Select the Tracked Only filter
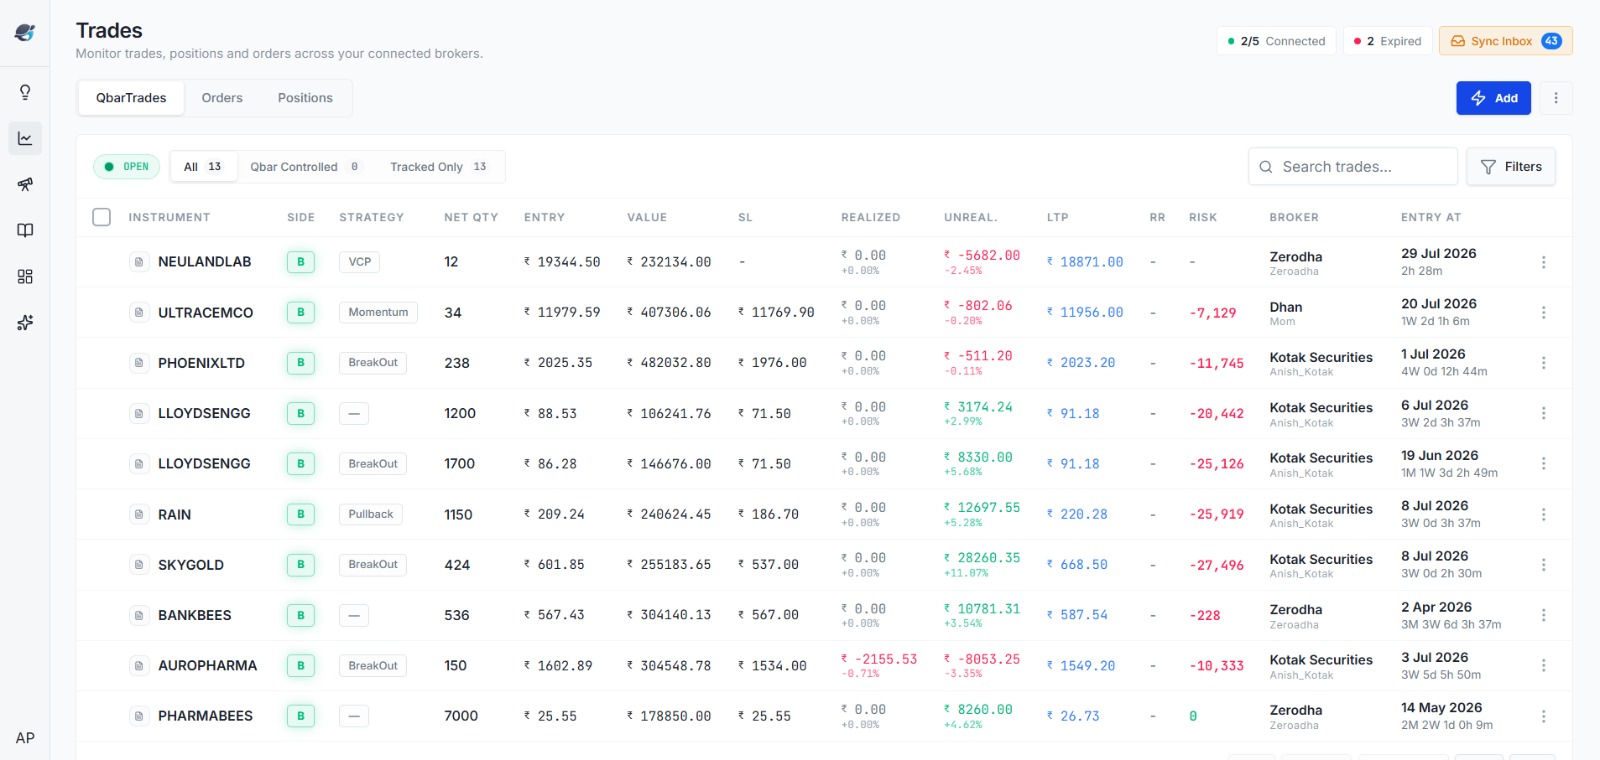The width and height of the screenshot is (1600, 760). pos(438,167)
